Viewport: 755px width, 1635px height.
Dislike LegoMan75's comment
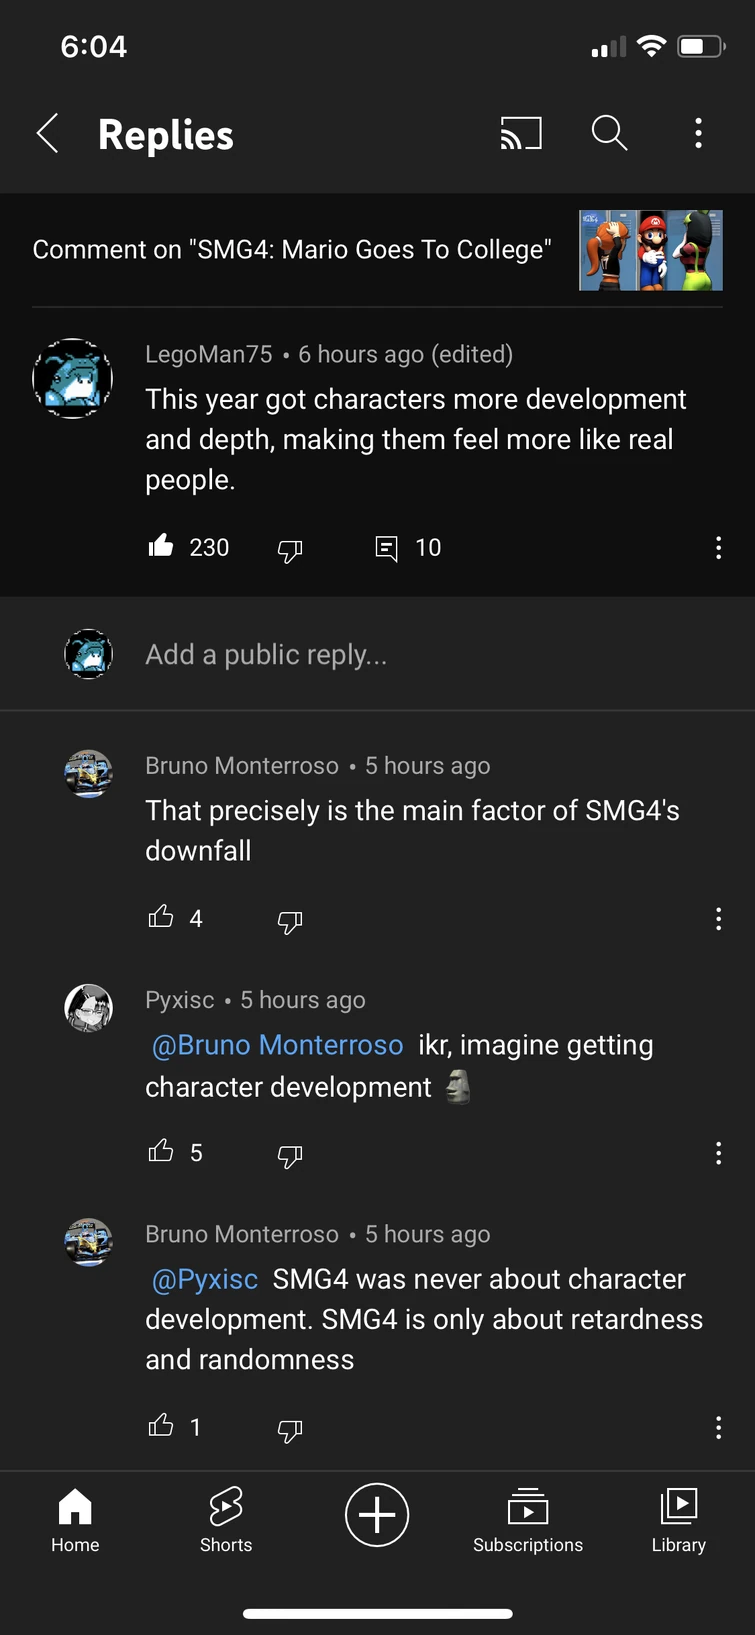tap(290, 550)
